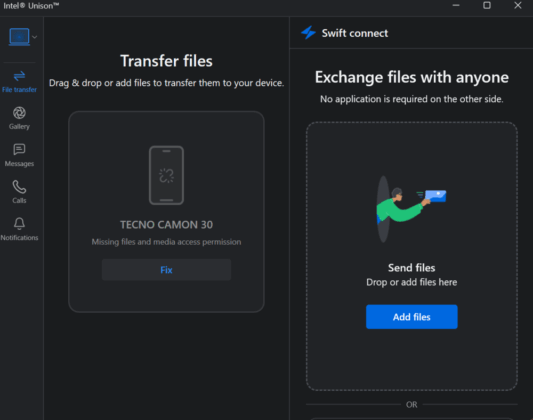
Task: Click the Missing files permission message
Action: pyautogui.click(x=167, y=242)
